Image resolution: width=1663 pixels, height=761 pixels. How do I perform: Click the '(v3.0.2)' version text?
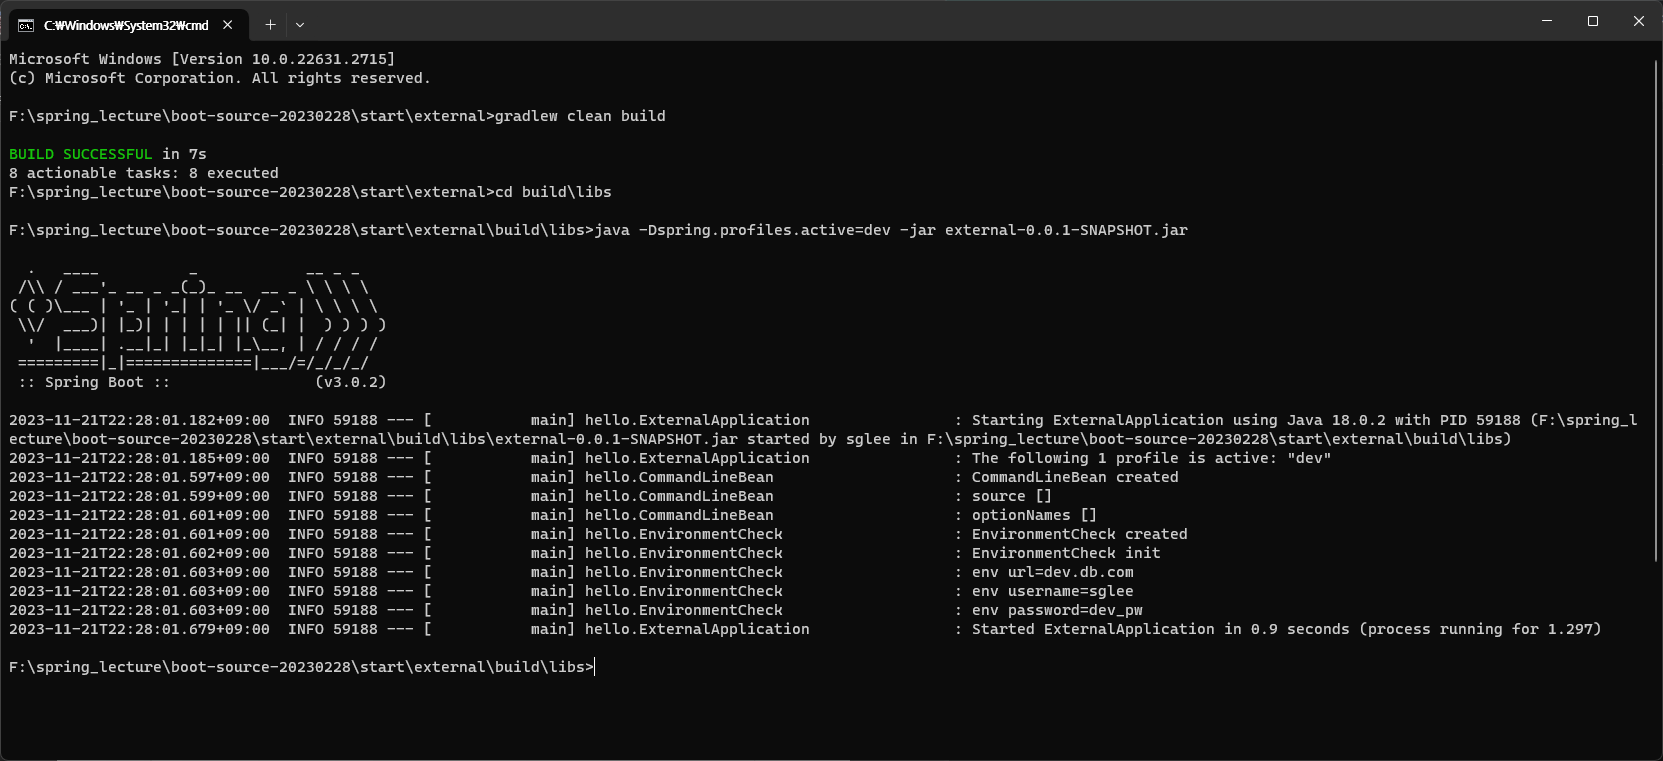350,382
